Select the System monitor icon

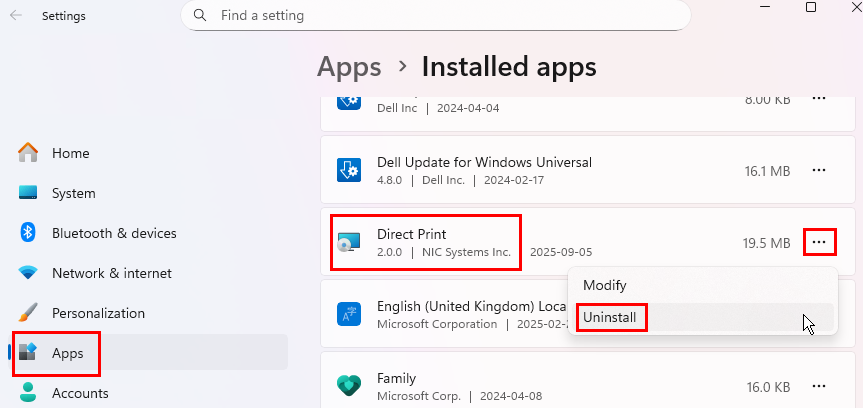tap(28, 193)
